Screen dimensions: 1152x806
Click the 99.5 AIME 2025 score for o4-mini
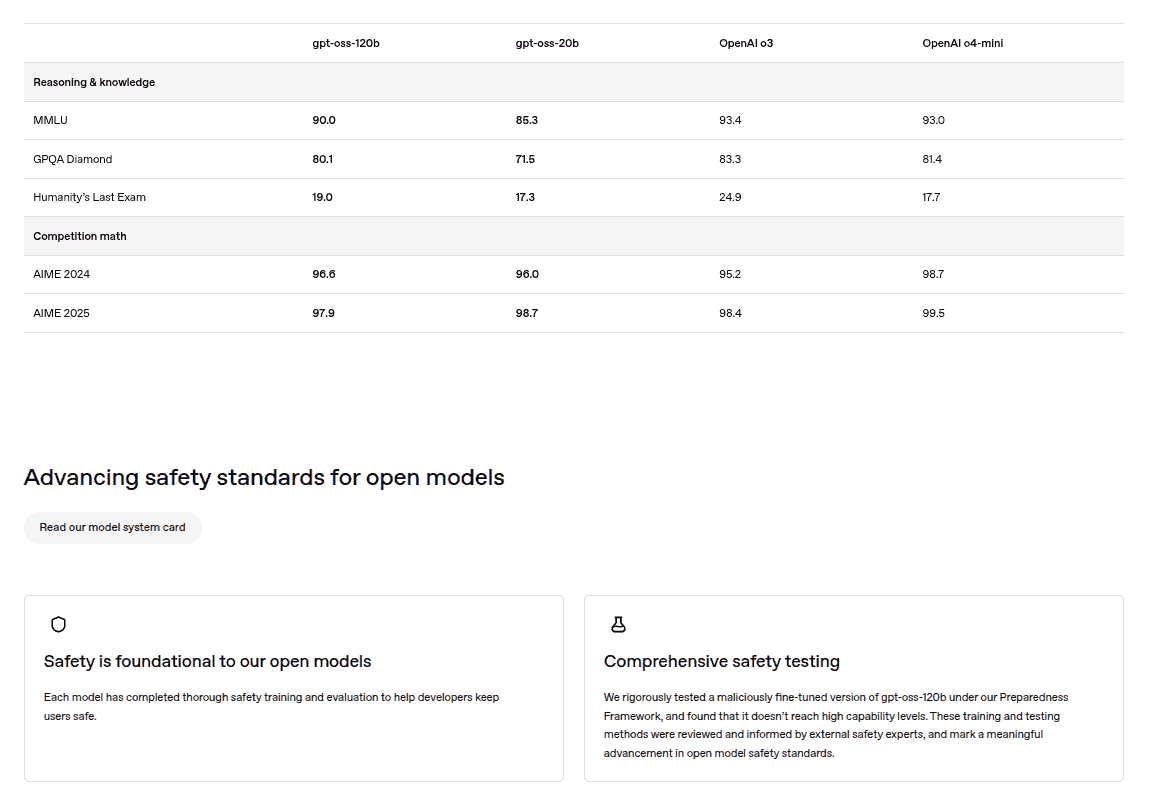pos(933,314)
